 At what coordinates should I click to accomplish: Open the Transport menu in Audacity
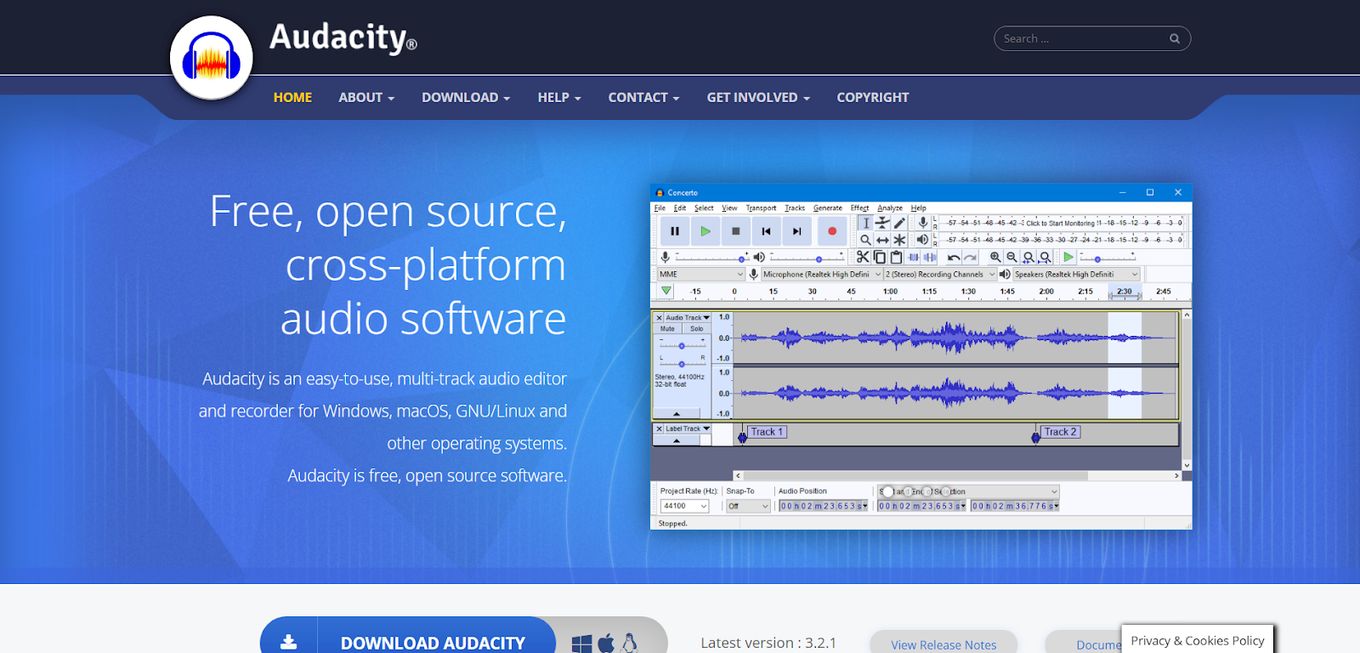pyautogui.click(x=761, y=208)
